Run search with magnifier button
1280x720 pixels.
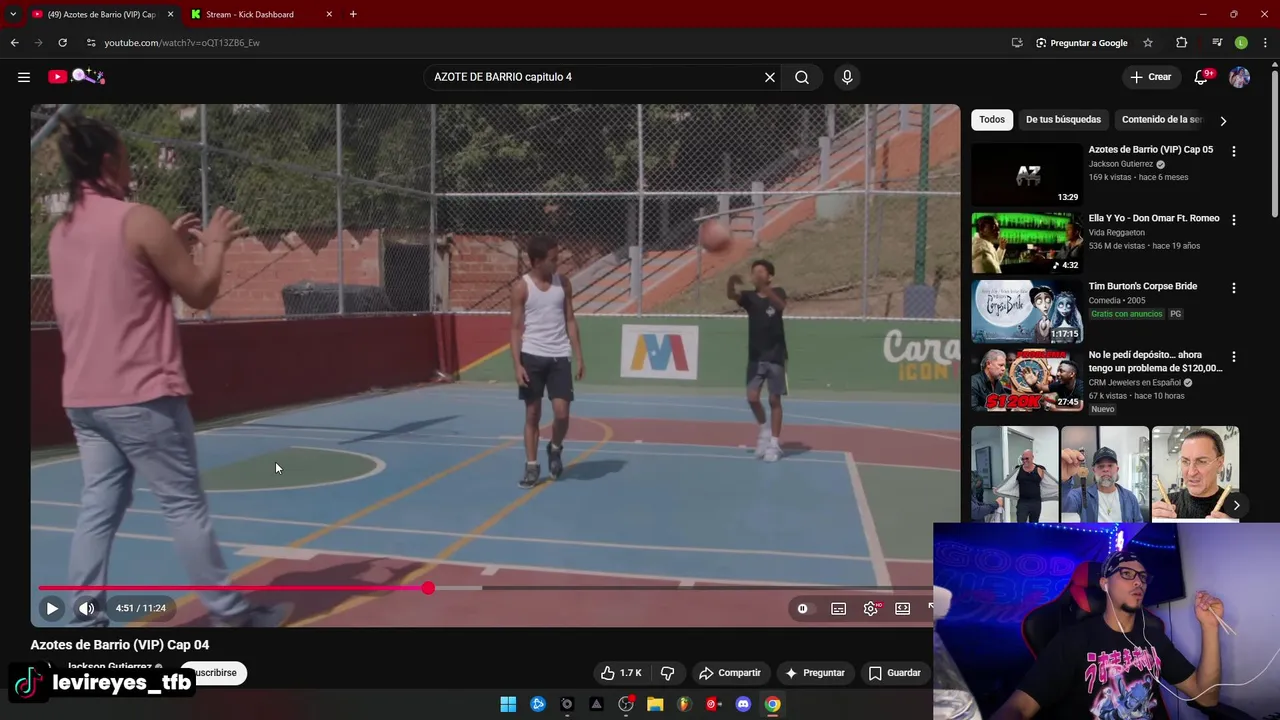pos(802,77)
